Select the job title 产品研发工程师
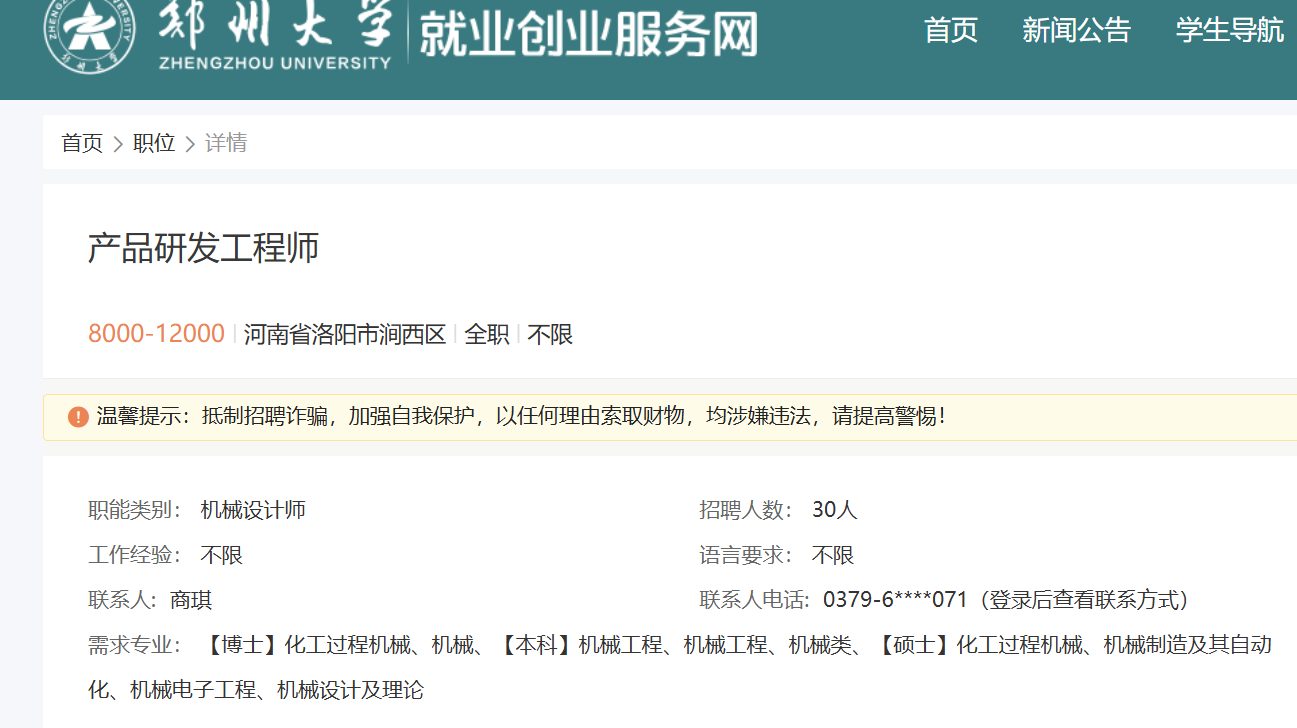Screen dimensions: 1297x728 coord(203,248)
